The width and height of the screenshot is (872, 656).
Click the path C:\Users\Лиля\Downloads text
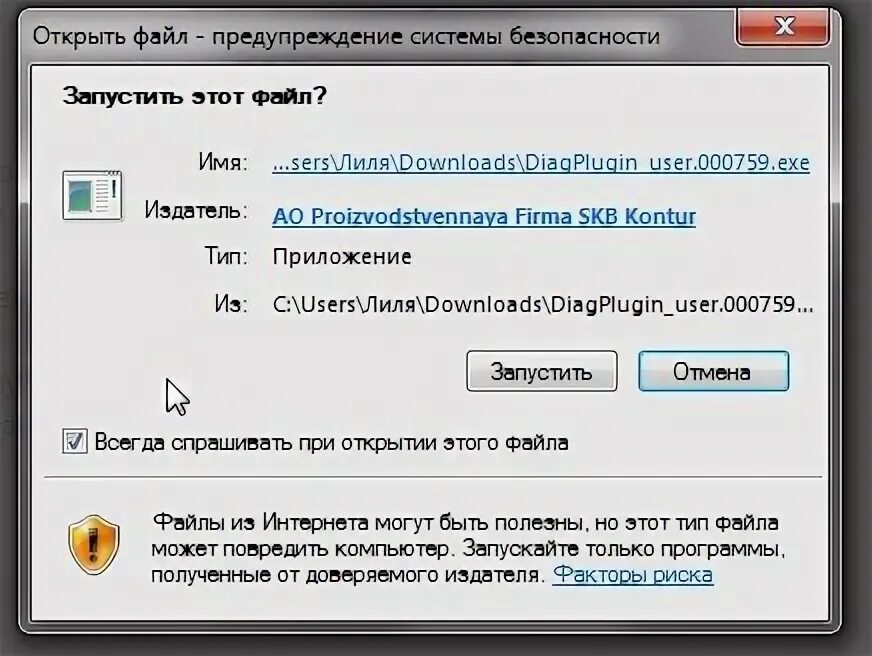(543, 305)
